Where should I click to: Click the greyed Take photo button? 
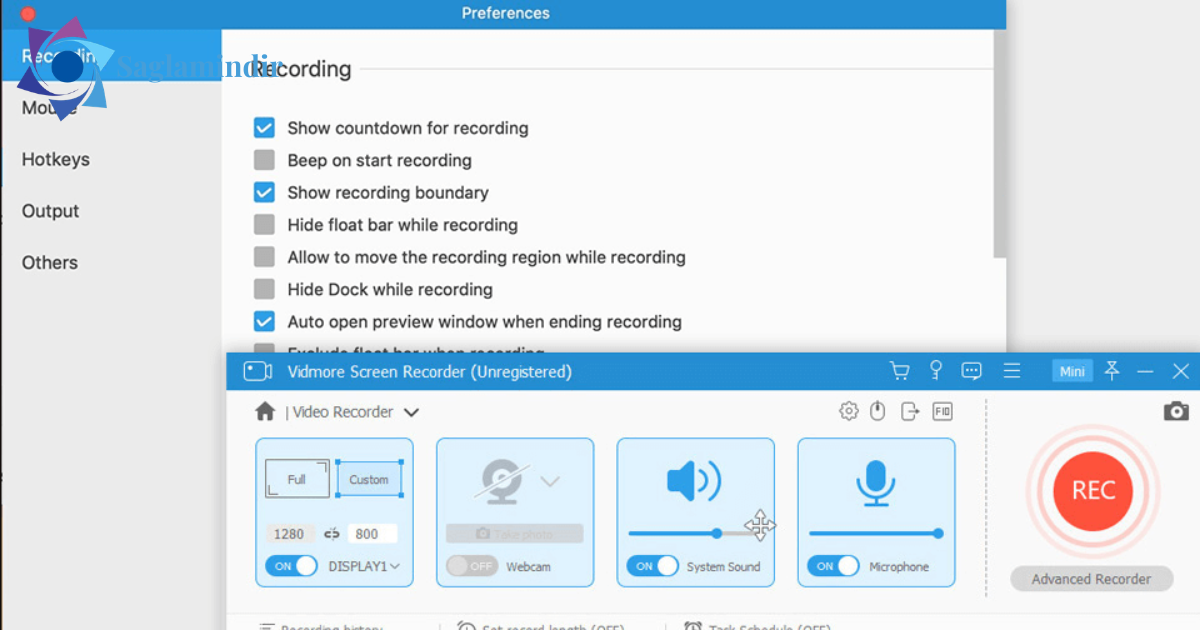pyautogui.click(x=514, y=534)
